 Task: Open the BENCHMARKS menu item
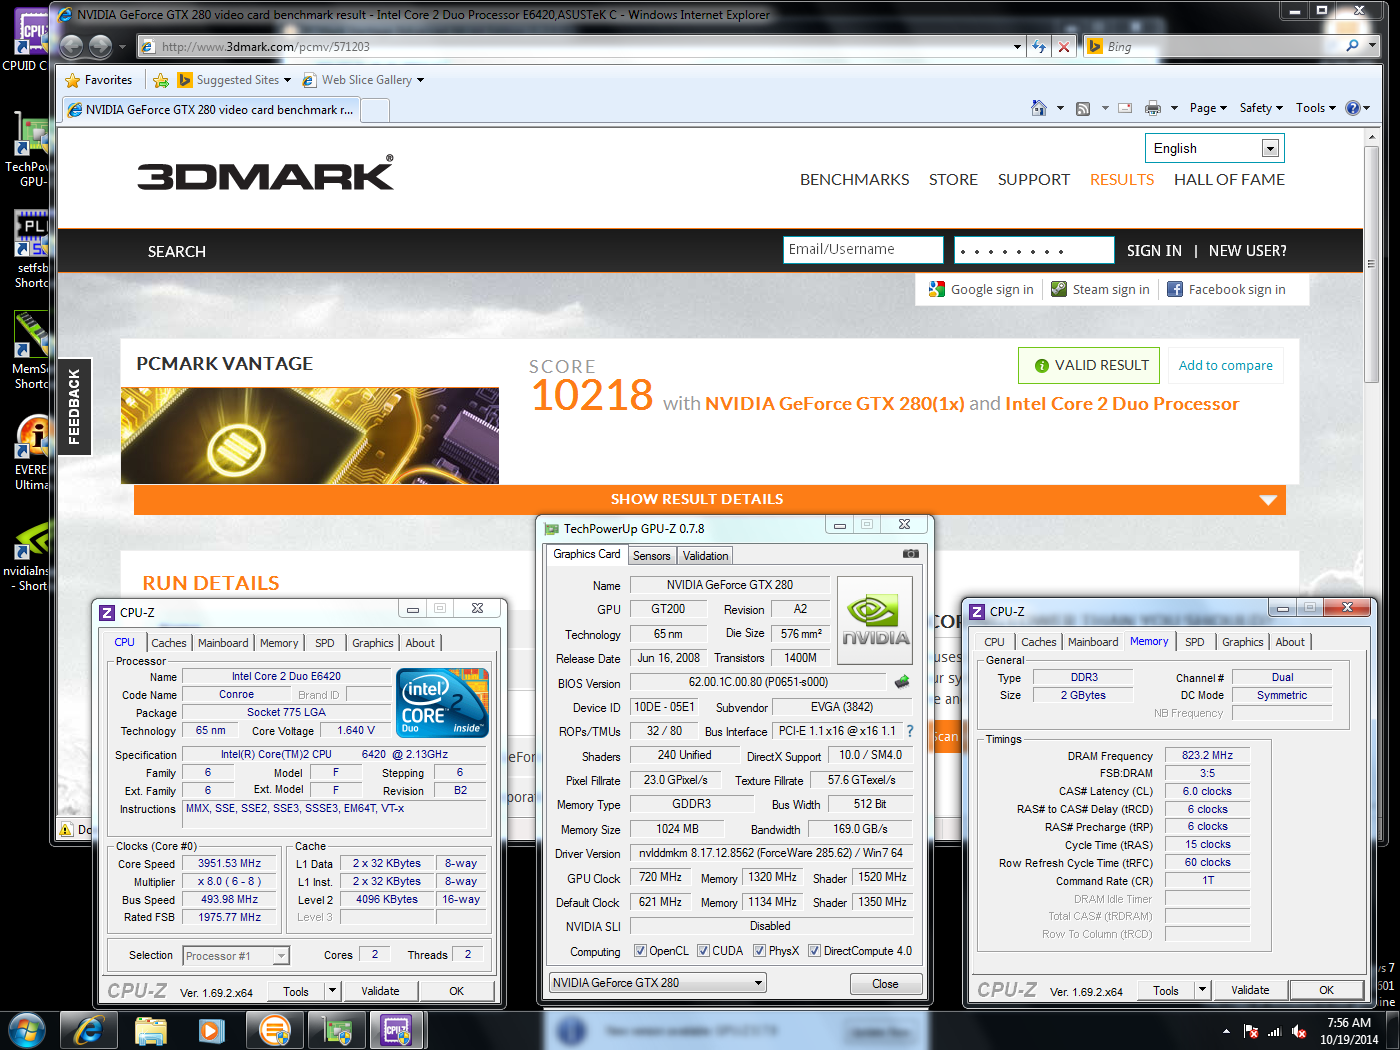[x=854, y=180]
